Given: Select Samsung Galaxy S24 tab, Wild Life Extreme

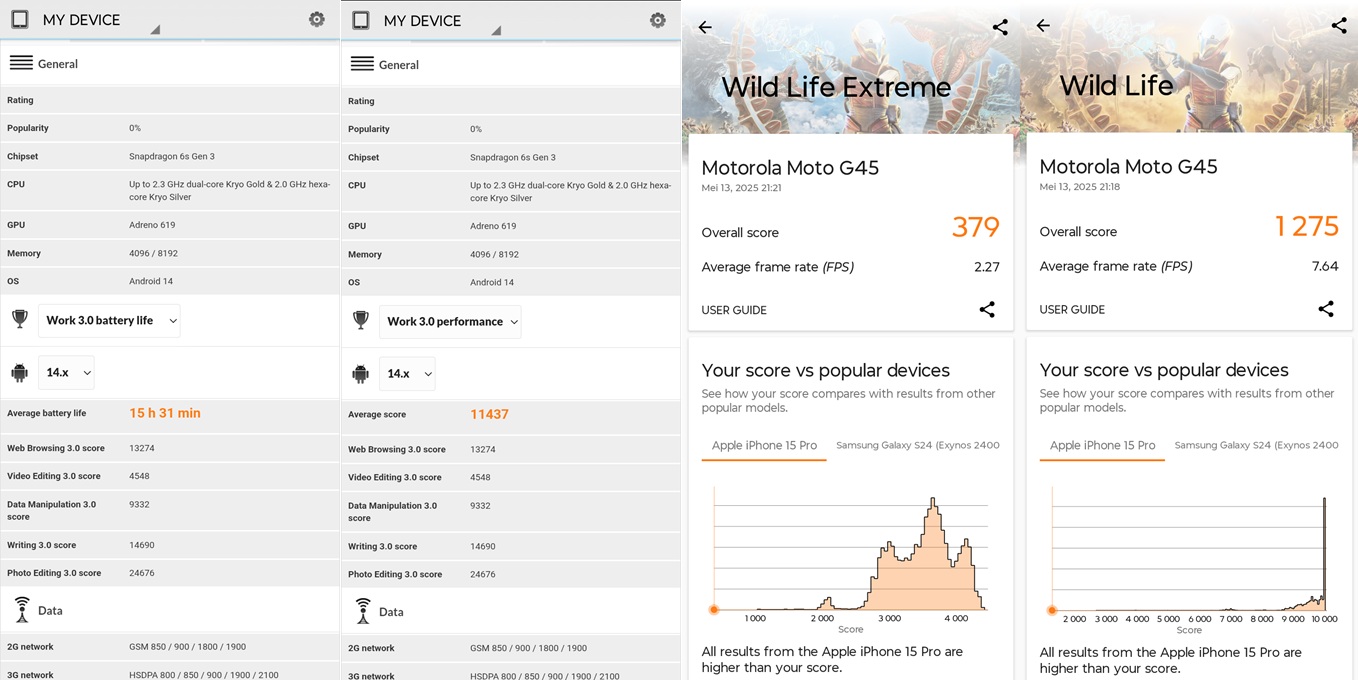Looking at the screenshot, I should tap(917, 445).
